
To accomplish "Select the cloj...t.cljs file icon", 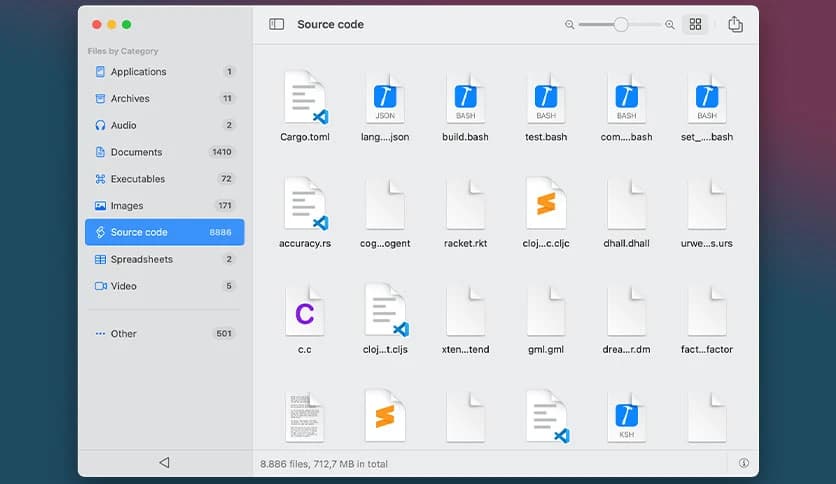I will click(386, 311).
